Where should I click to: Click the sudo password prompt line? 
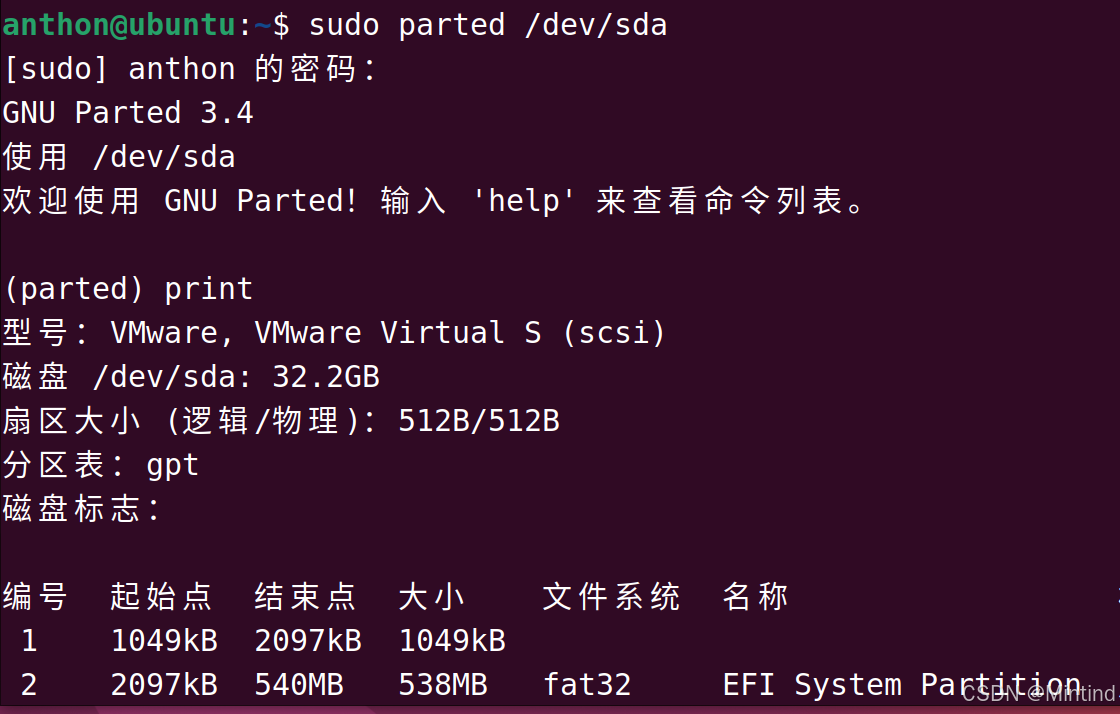pyautogui.click(x=189, y=69)
